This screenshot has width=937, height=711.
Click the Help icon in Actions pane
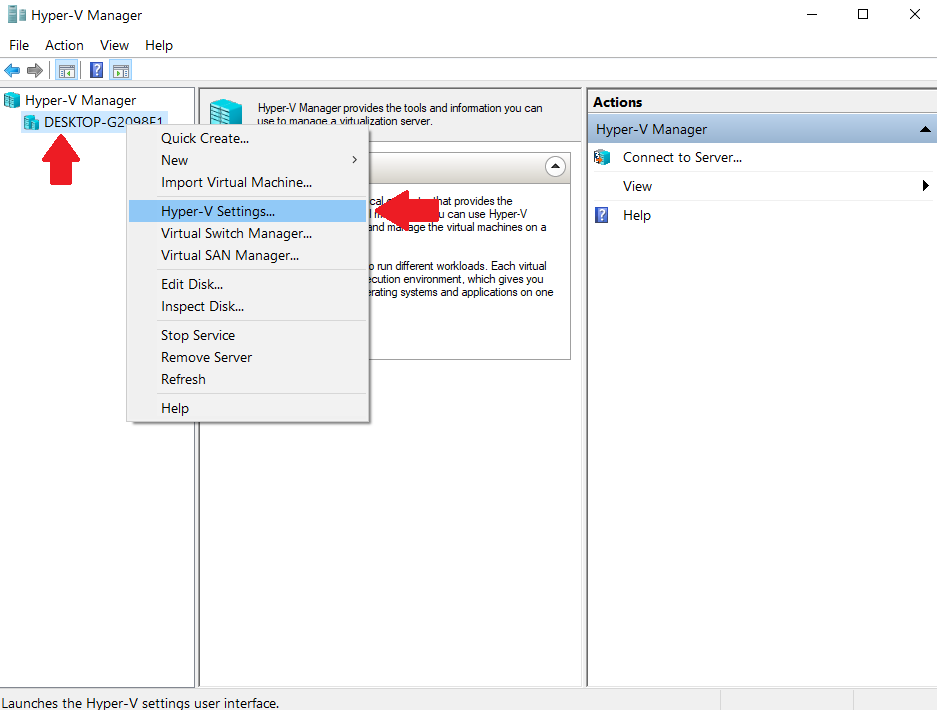pos(602,215)
